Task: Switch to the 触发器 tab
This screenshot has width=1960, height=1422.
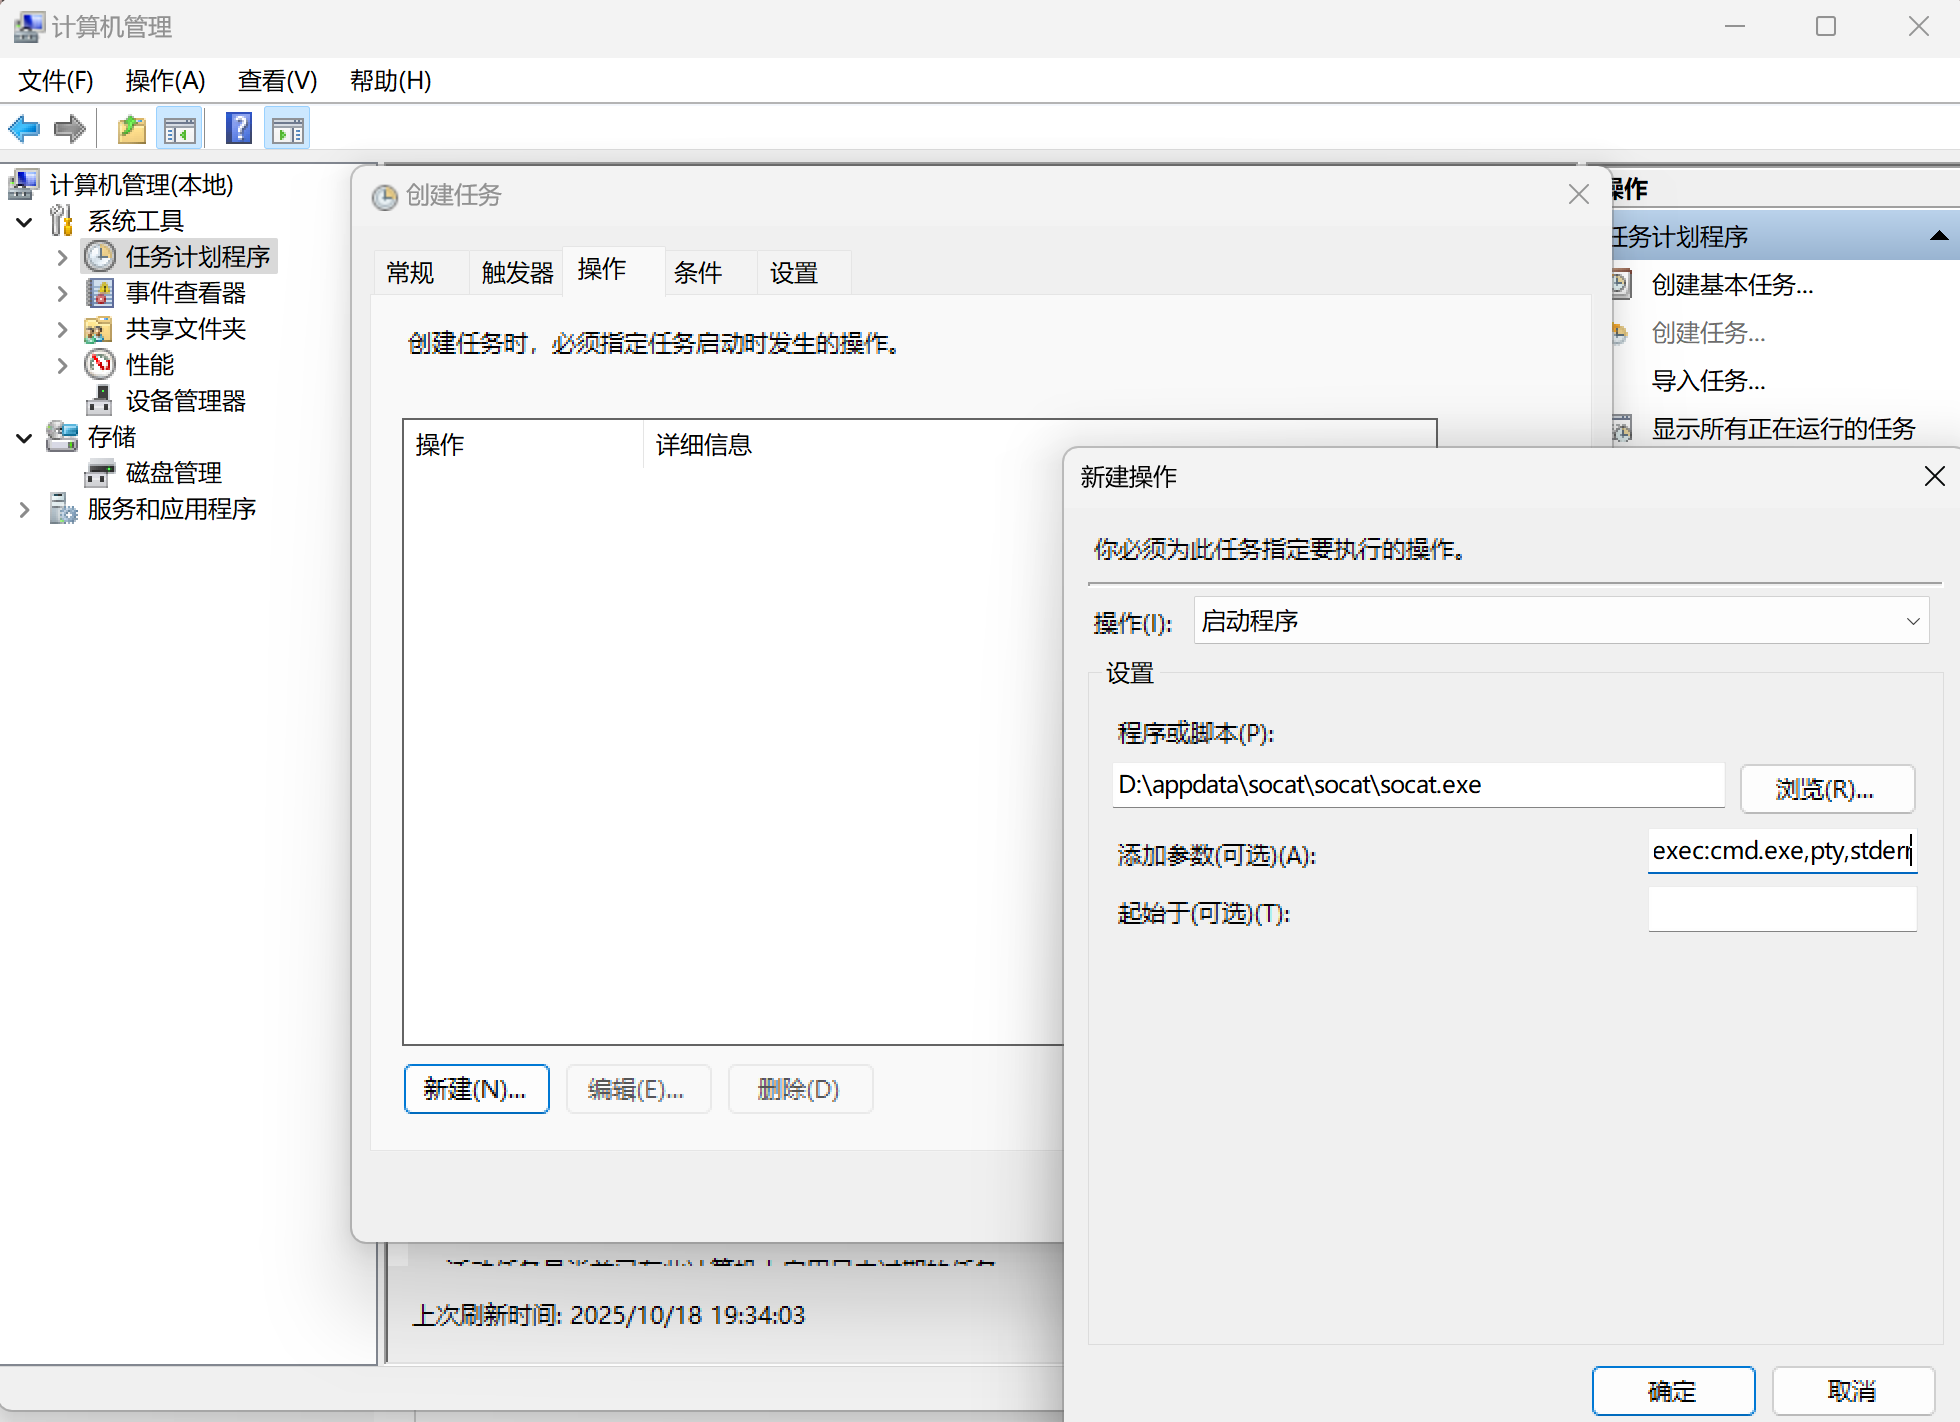Action: 517,272
